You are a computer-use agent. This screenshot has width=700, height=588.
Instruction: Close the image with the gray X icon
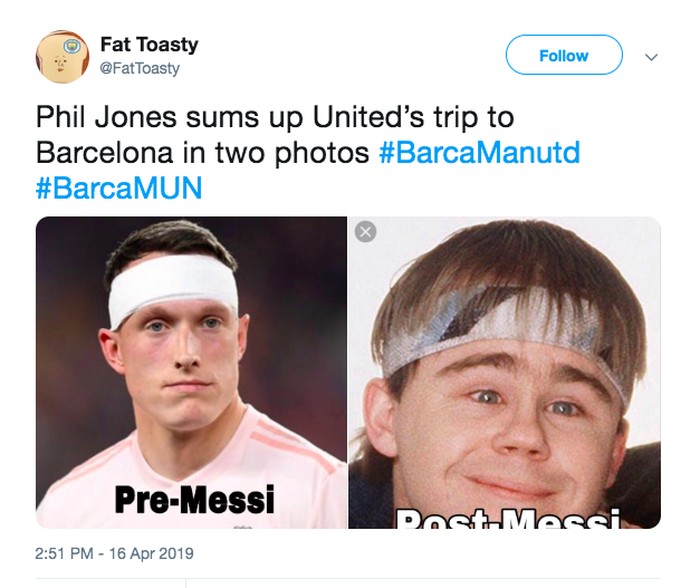pyautogui.click(x=366, y=232)
